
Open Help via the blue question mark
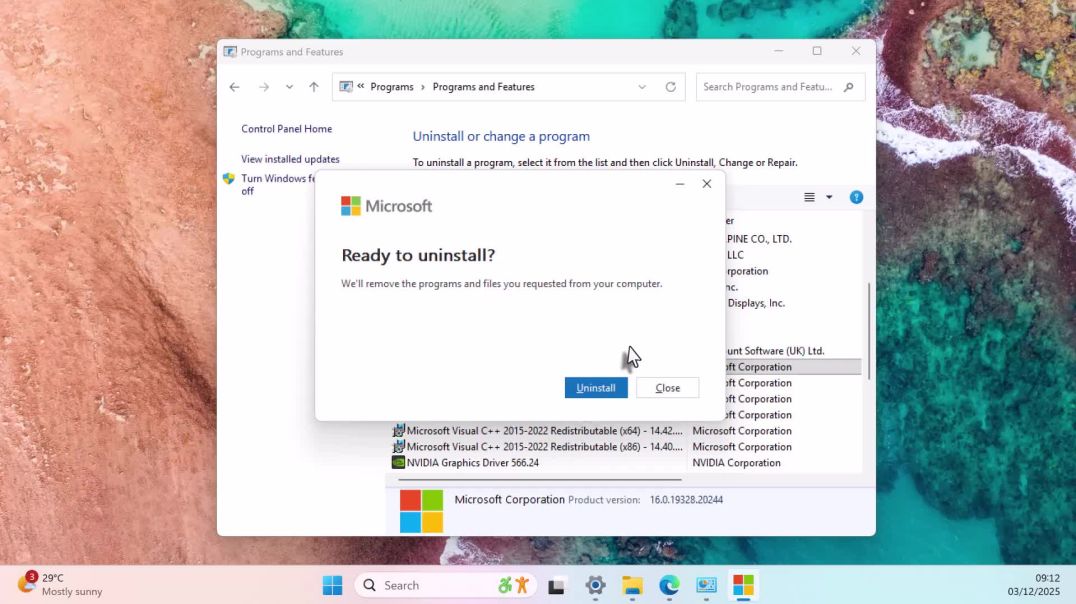pos(856,197)
